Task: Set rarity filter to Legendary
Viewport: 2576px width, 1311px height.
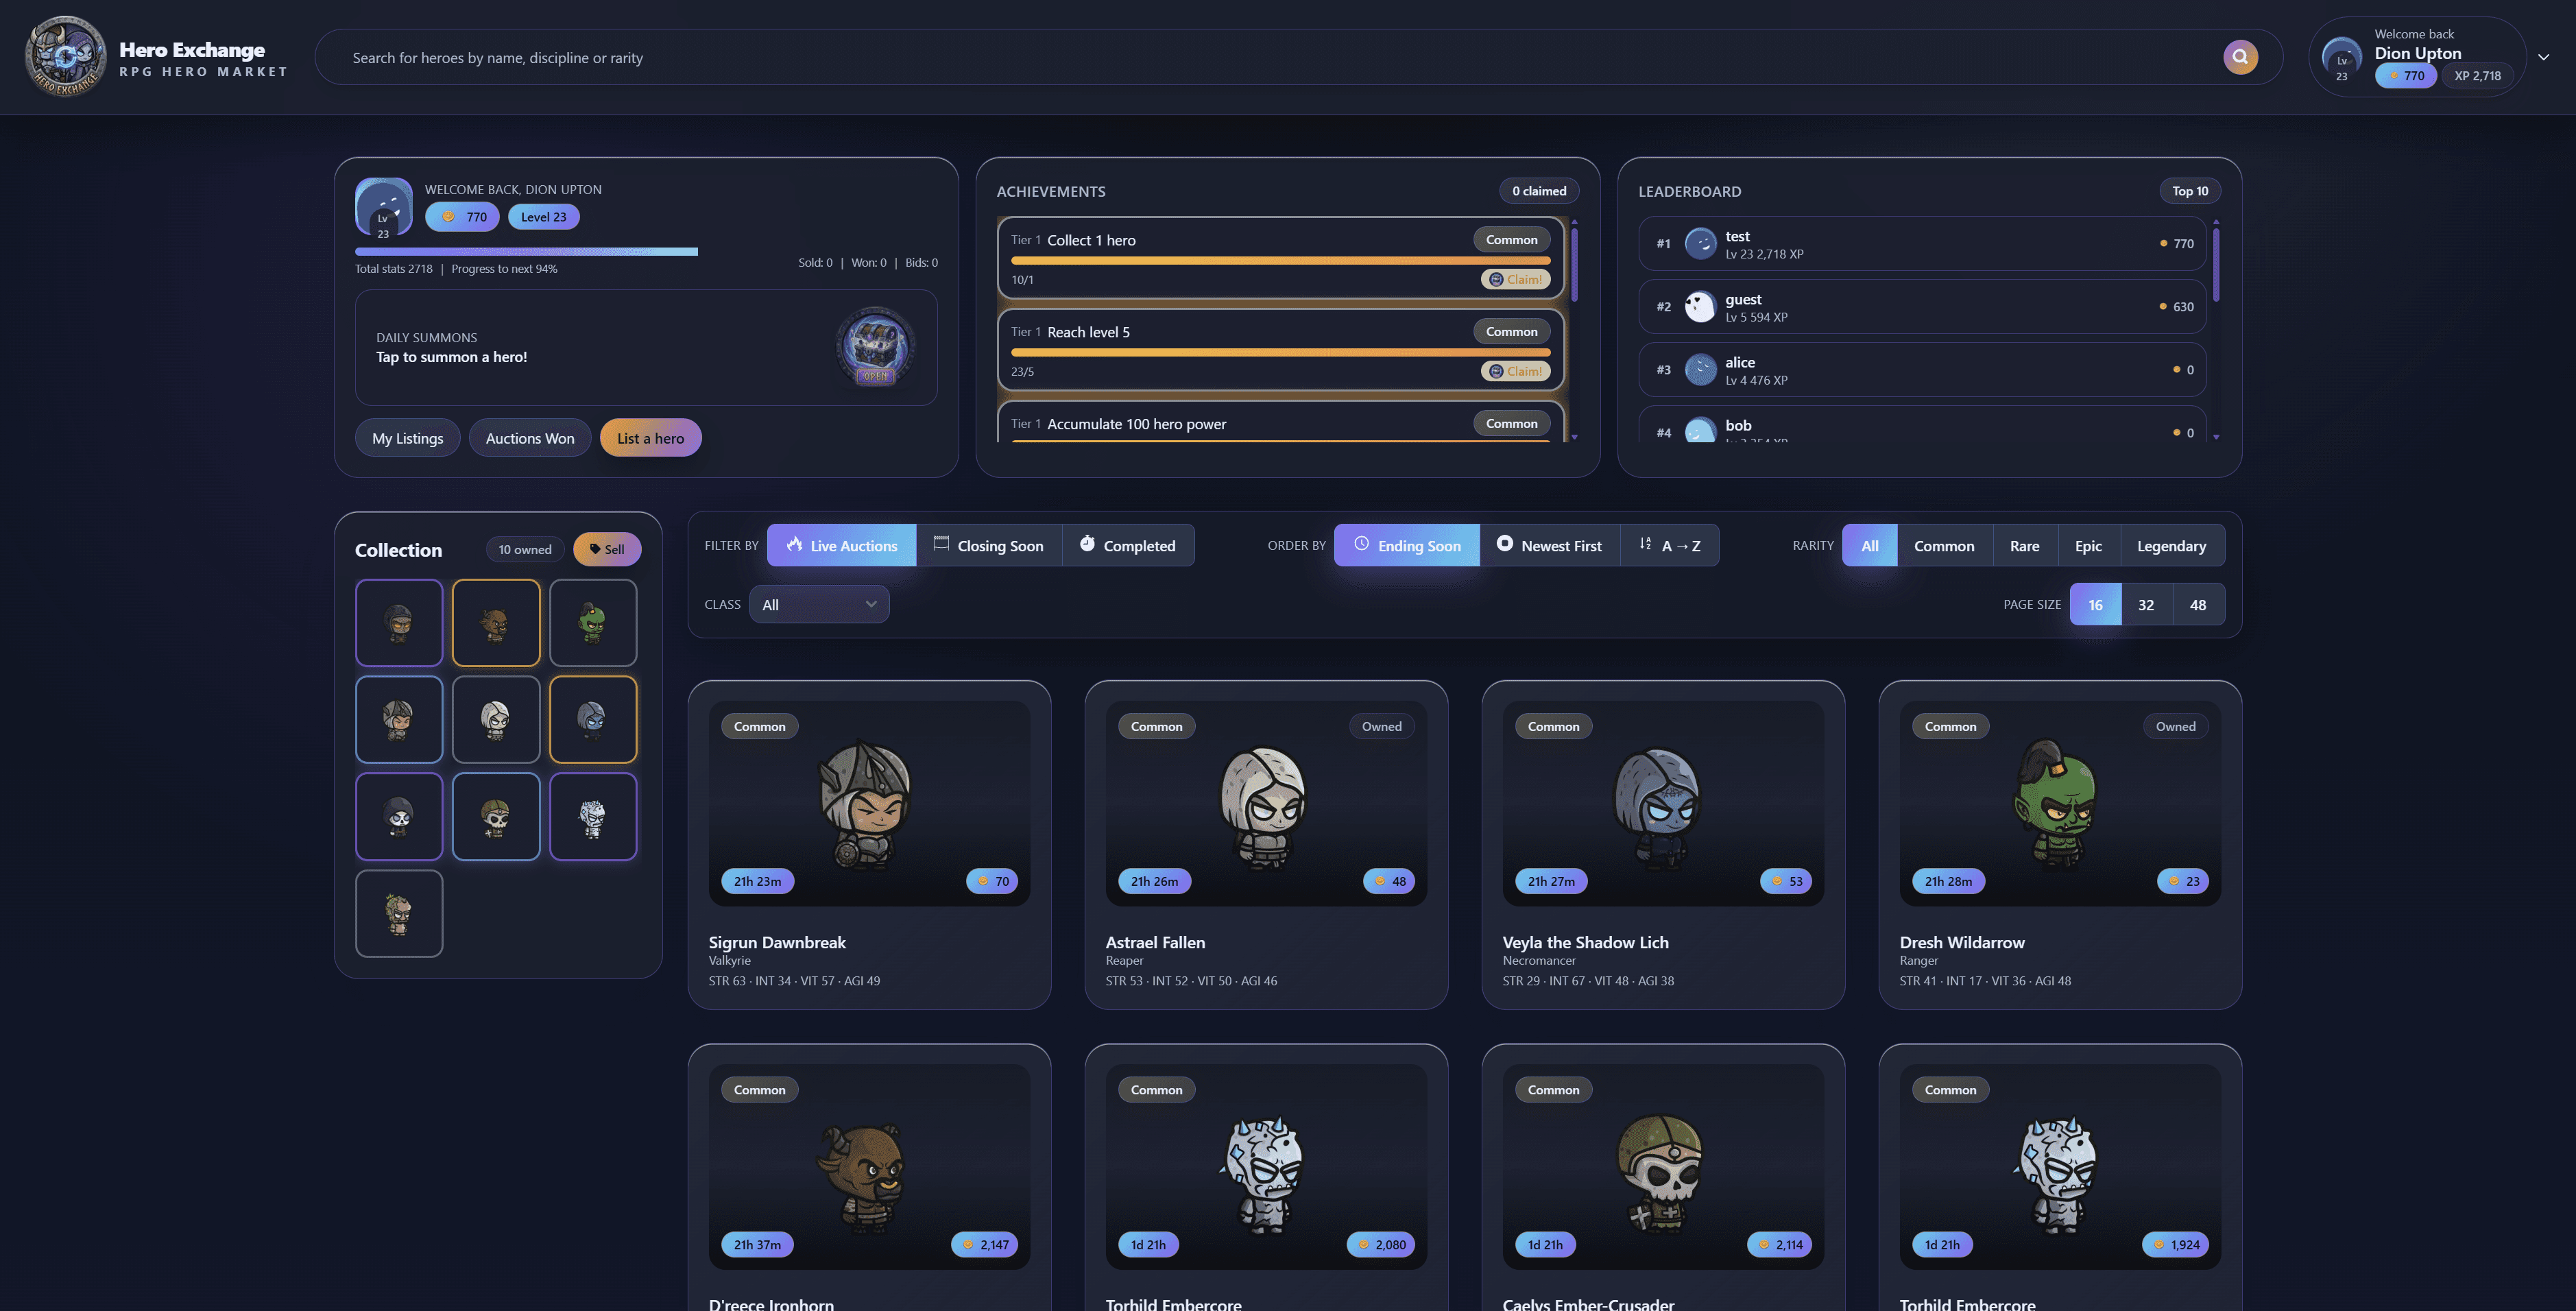Action: pyautogui.click(x=2171, y=546)
